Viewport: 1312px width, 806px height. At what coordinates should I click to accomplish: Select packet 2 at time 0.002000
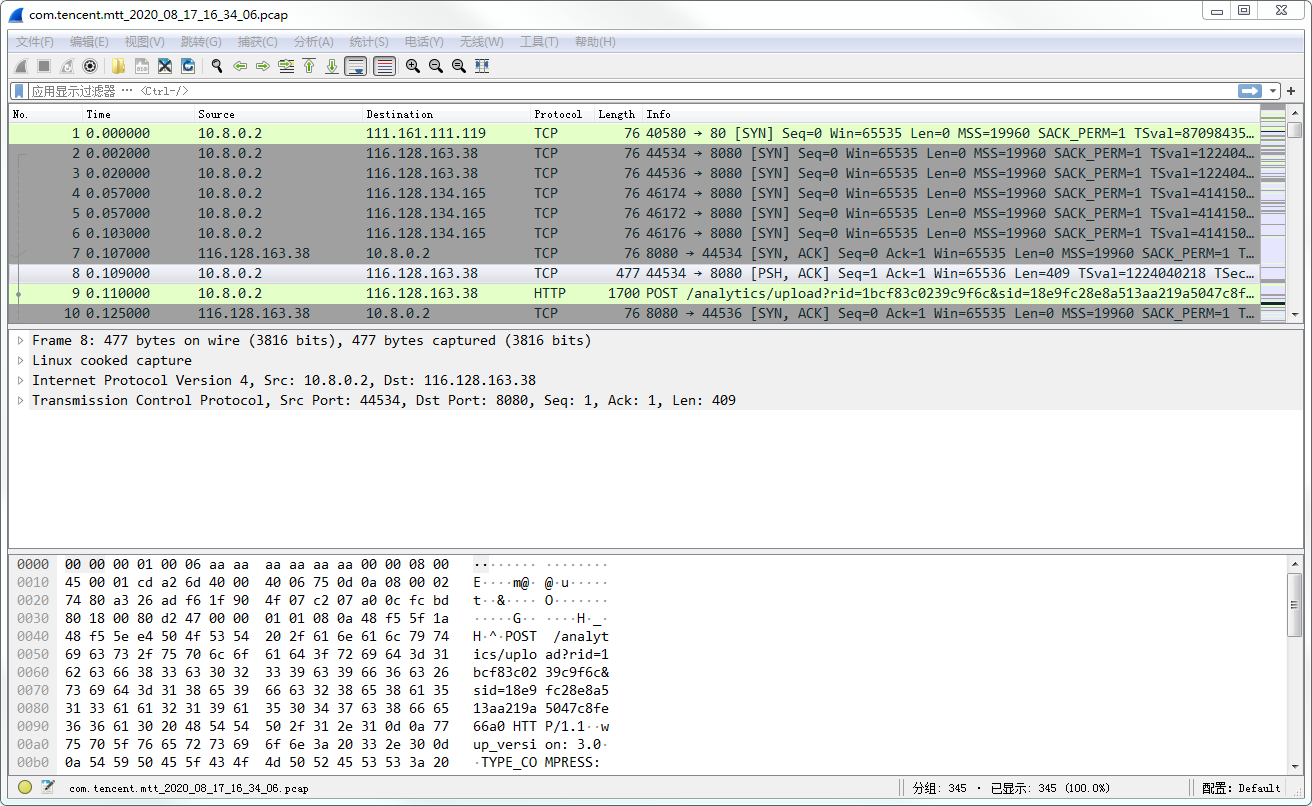(x=634, y=153)
